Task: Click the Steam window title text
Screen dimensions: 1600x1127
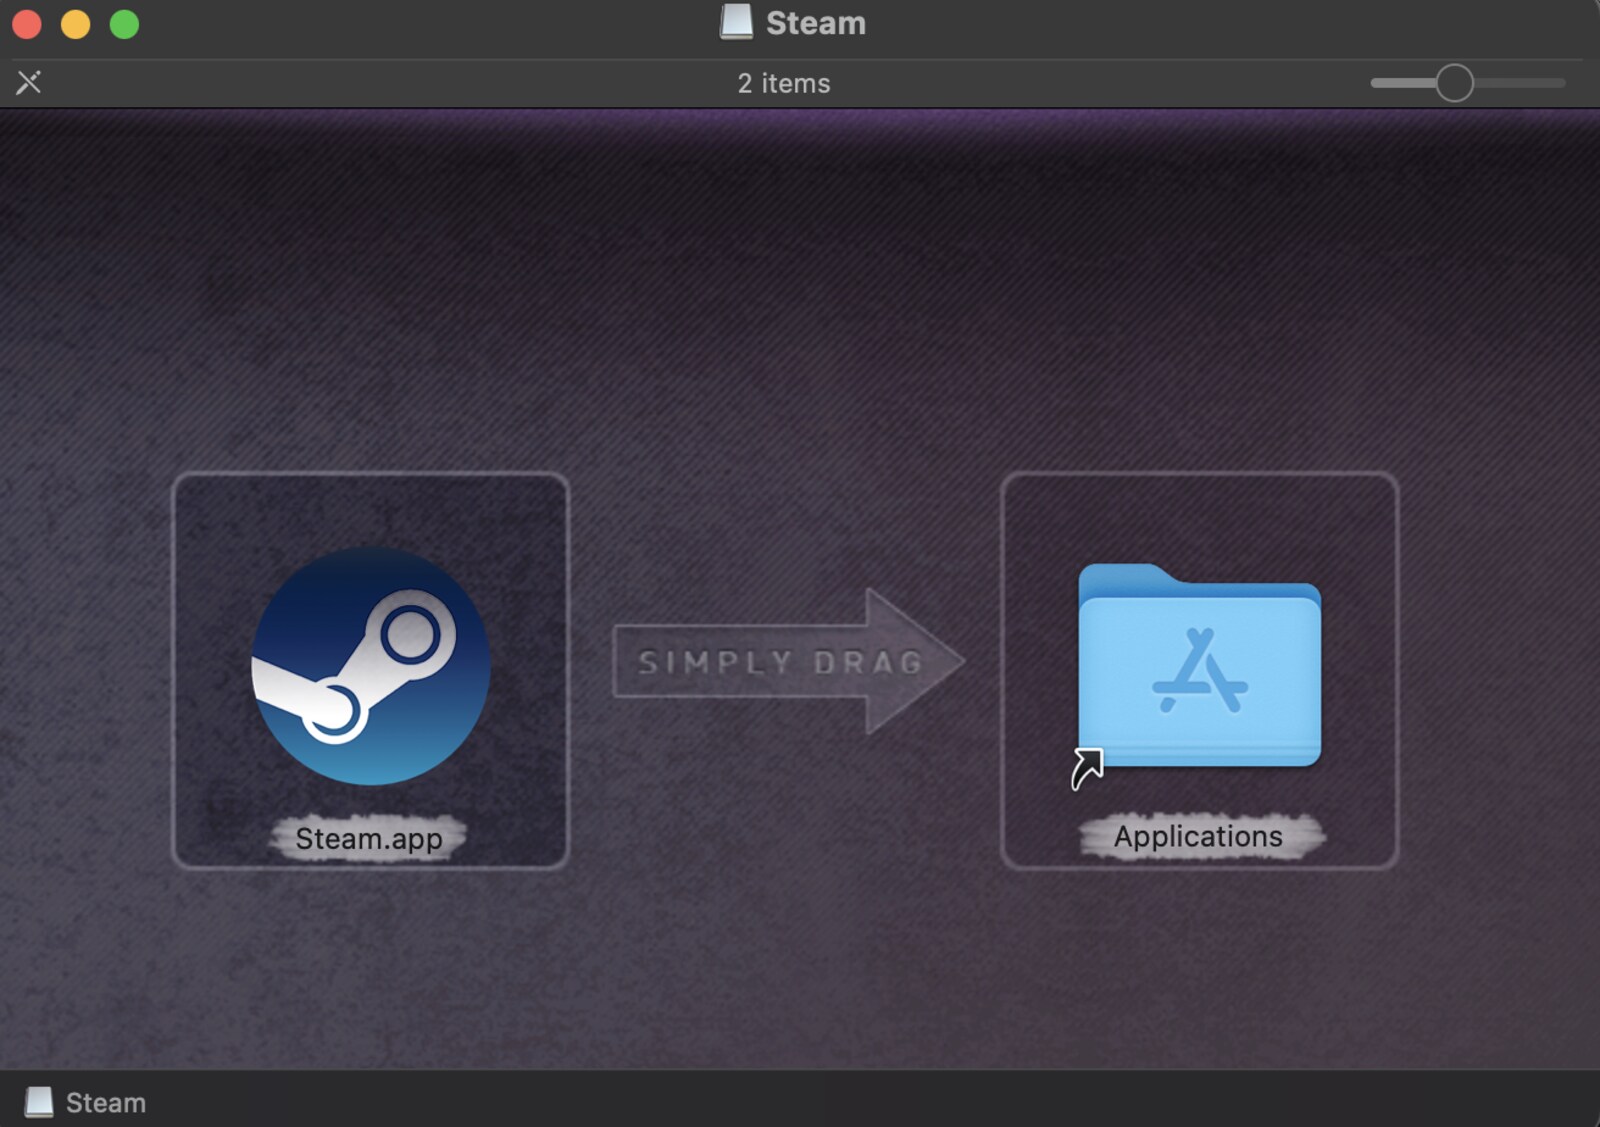Action: [816, 23]
